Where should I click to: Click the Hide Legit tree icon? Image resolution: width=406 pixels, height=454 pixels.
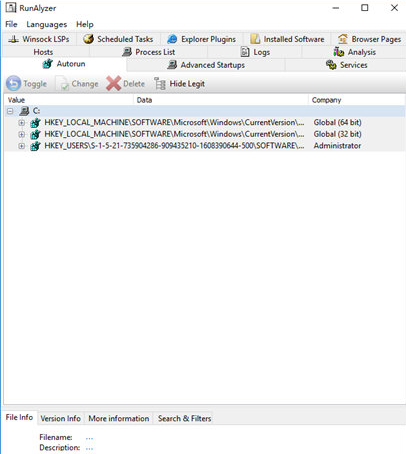[x=160, y=84]
